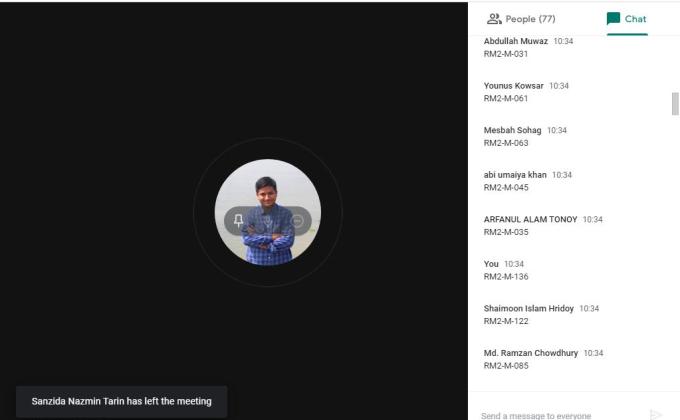The width and height of the screenshot is (680, 420).
Task: Switch to the Chat tab
Action: click(x=626, y=19)
